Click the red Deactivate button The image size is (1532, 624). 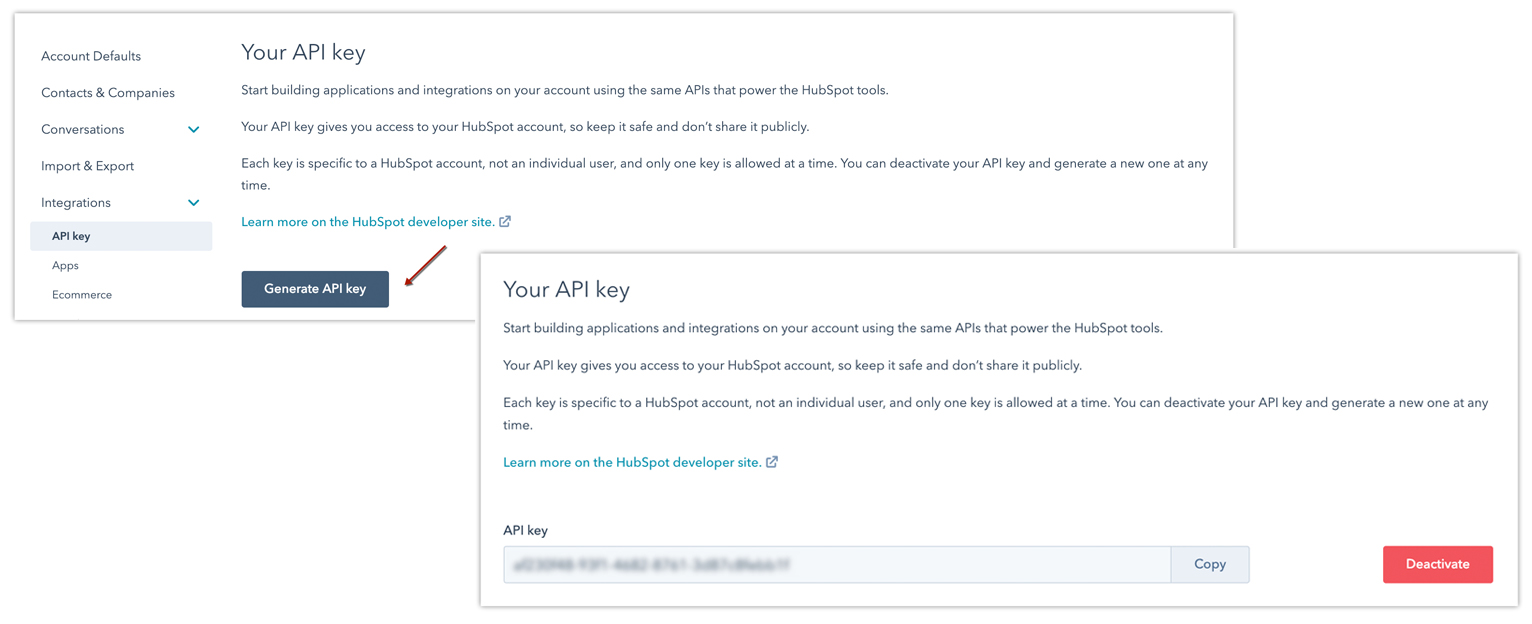click(1437, 564)
